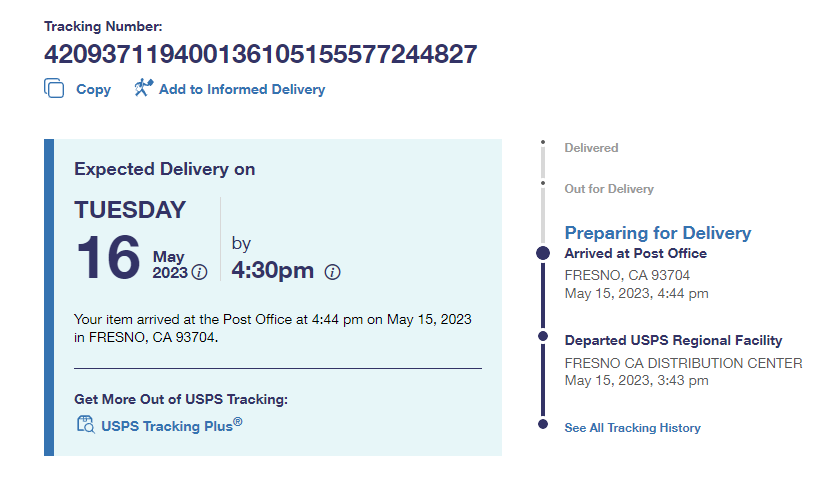Image resolution: width=831 pixels, height=484 pixels.
Task: Click the Departed USPS Regional Facility entry title
Action: pos(673,341)
